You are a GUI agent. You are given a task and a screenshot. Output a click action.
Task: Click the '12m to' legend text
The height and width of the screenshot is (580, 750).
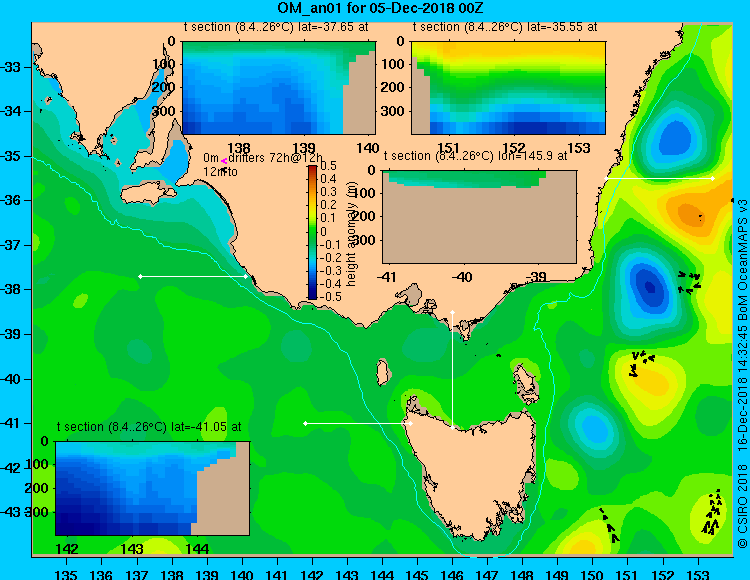click(220, 172)
